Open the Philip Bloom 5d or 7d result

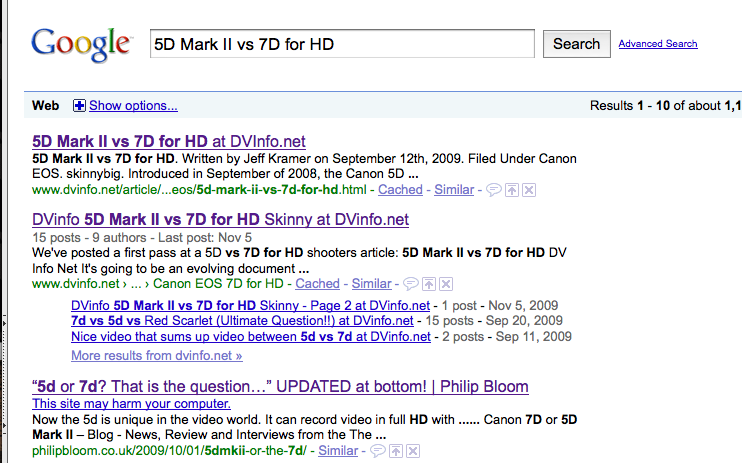tap(280, 387)
